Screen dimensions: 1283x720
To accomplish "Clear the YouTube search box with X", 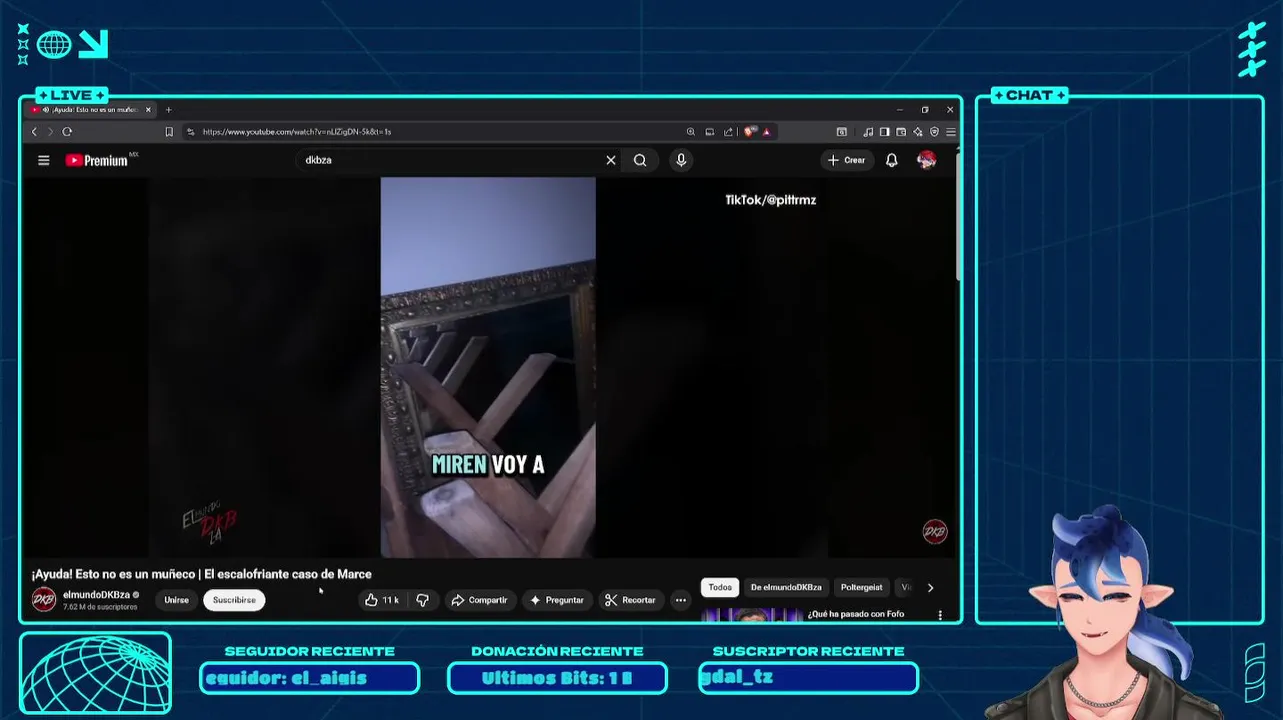I will click(x=611, y=160).
